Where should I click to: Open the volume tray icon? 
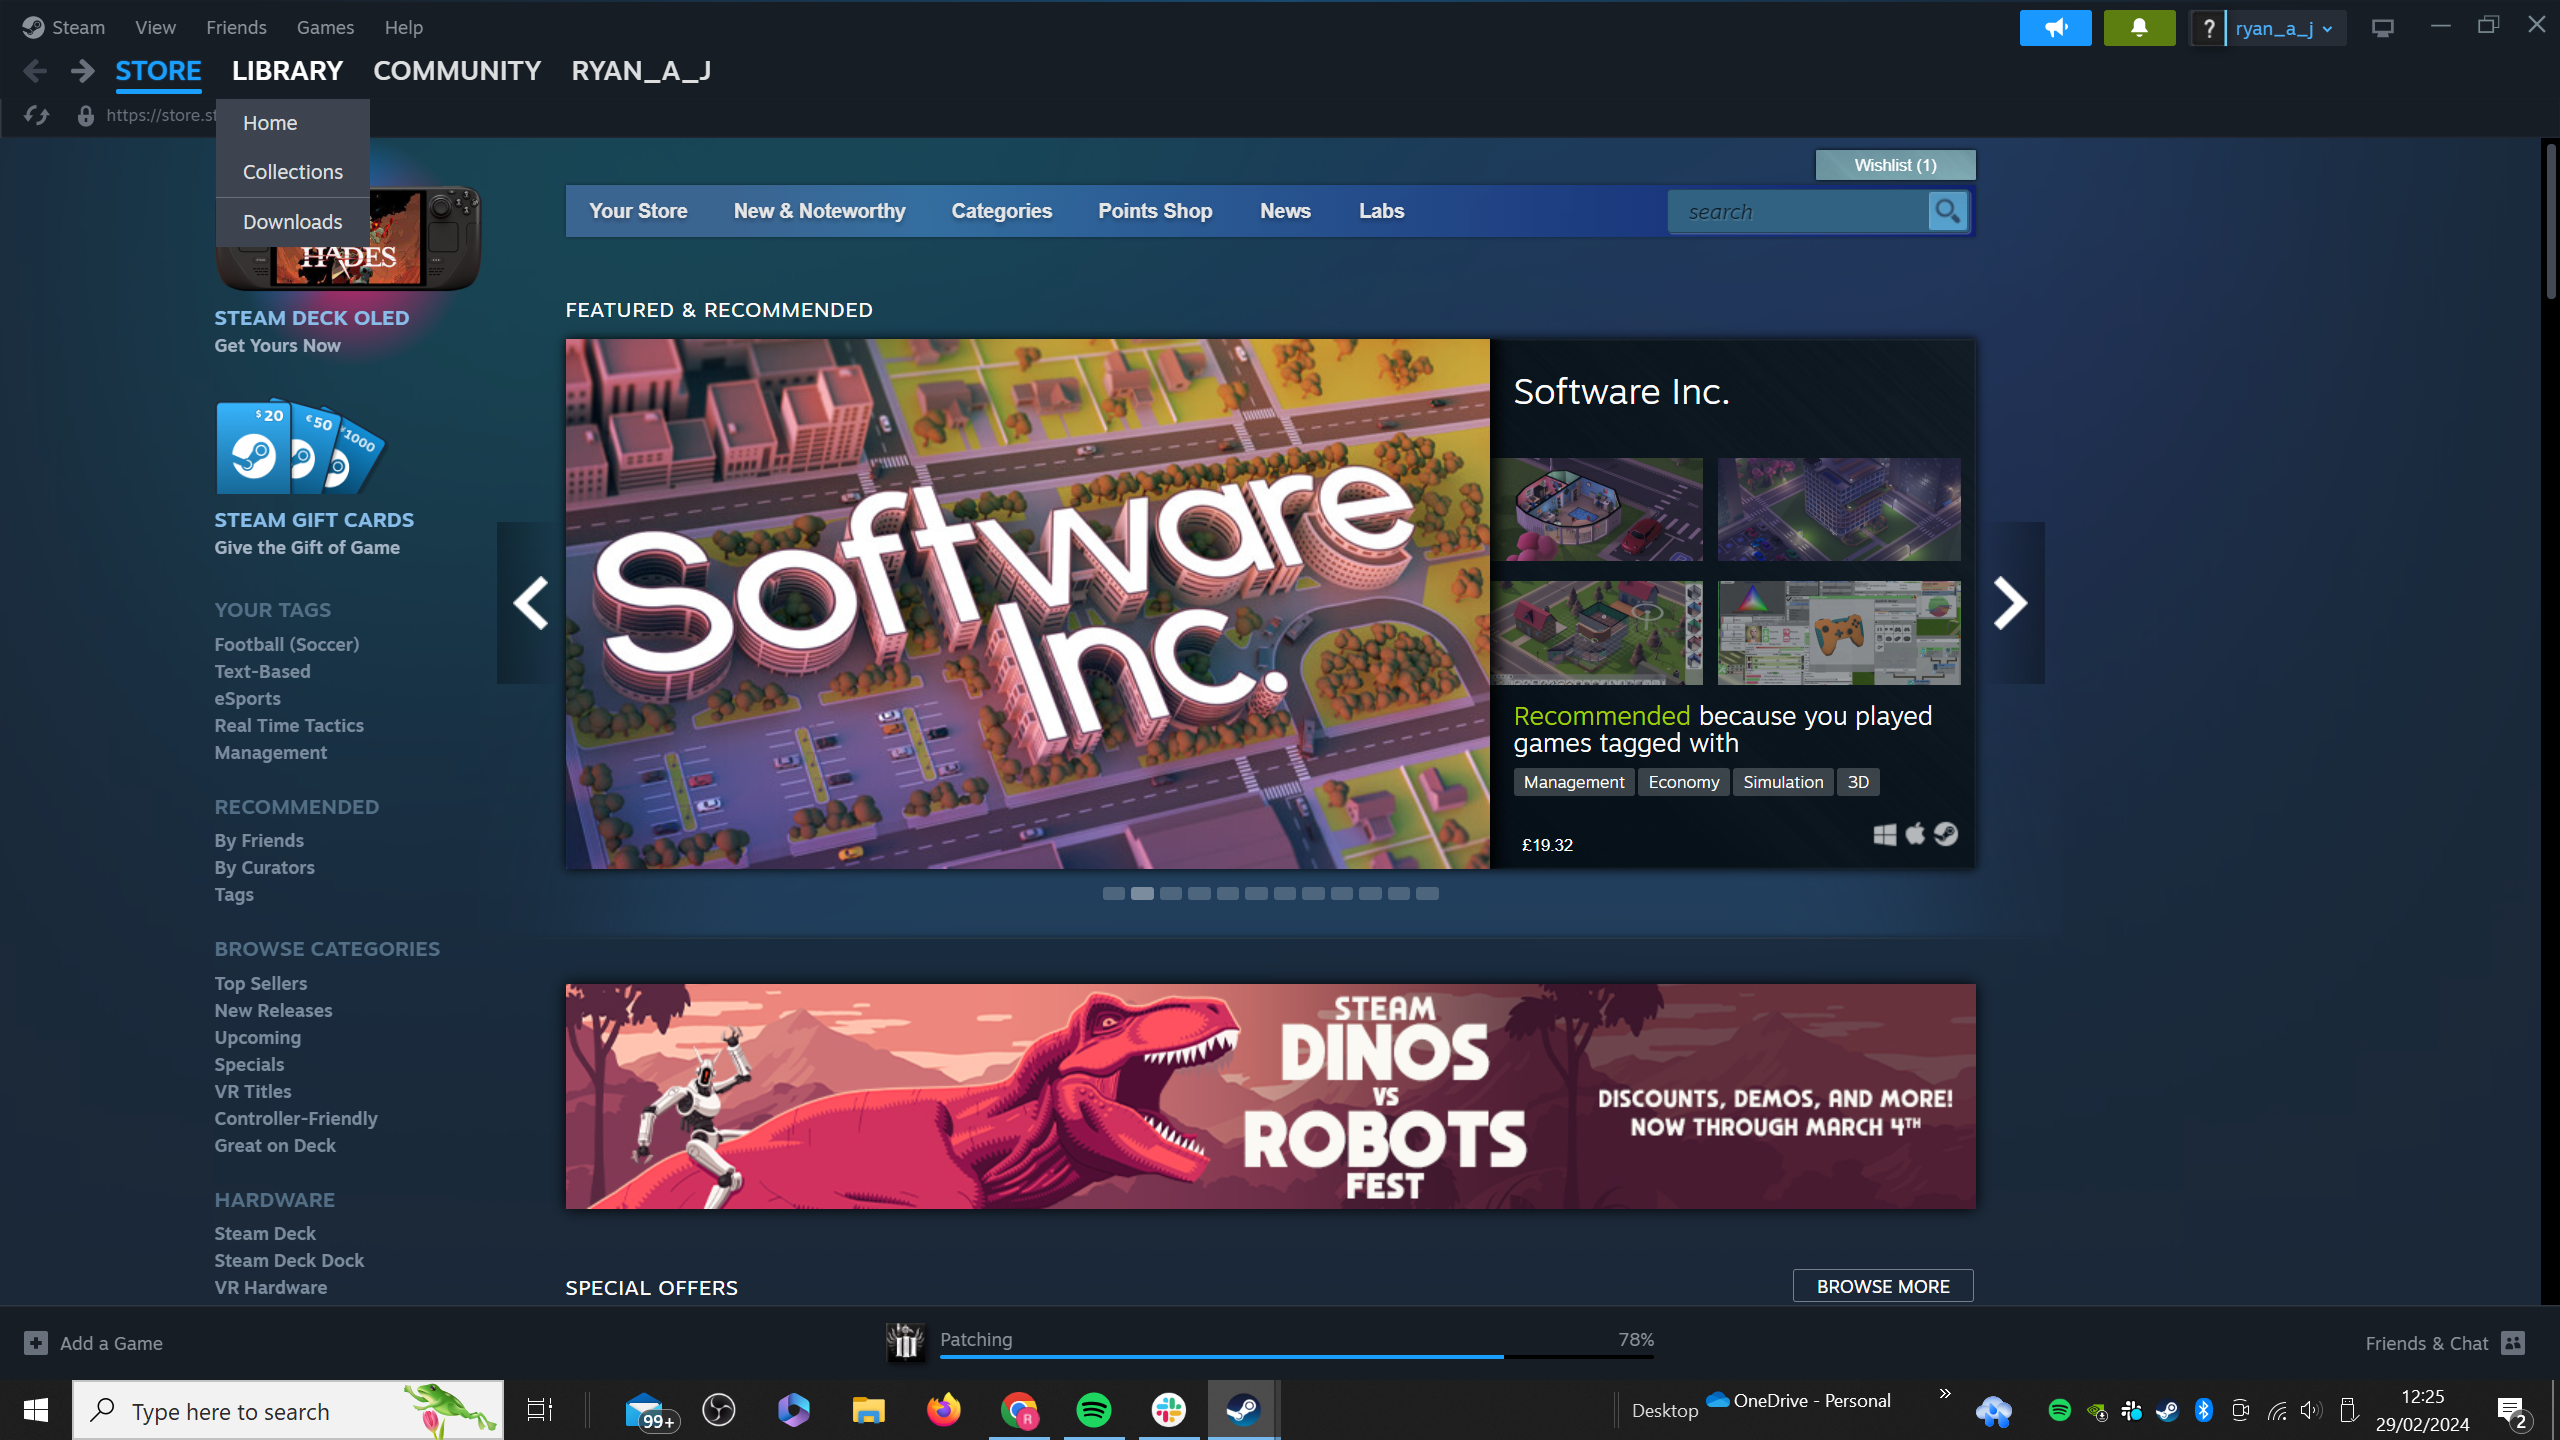[2311, 1411]
